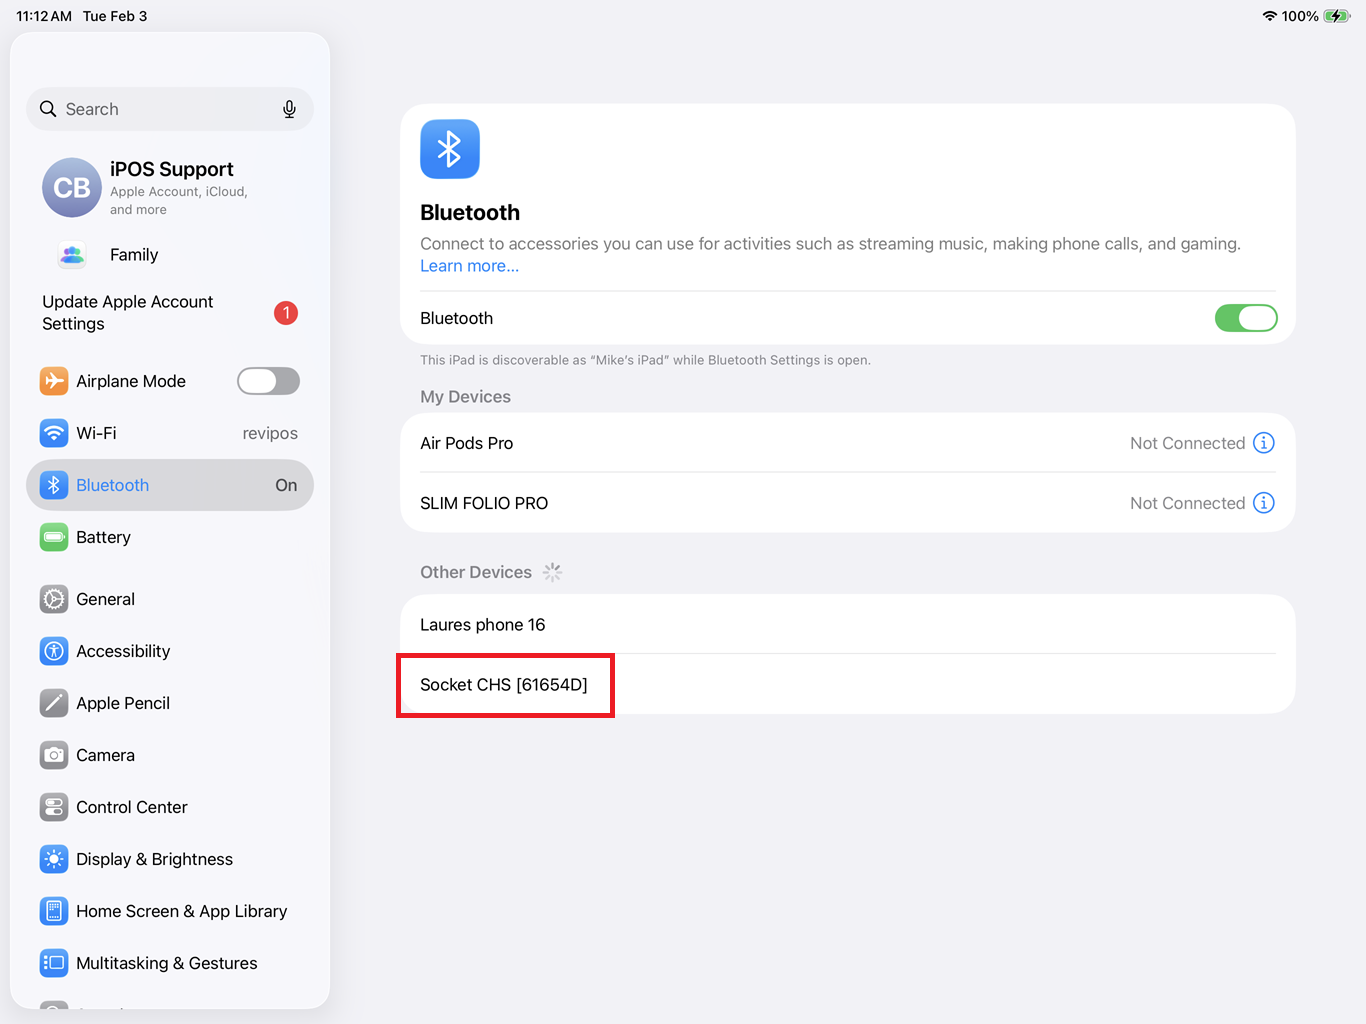Tap the 100% battery percentage
Screen dimensions: 1366x1024
pos(1300,16)
